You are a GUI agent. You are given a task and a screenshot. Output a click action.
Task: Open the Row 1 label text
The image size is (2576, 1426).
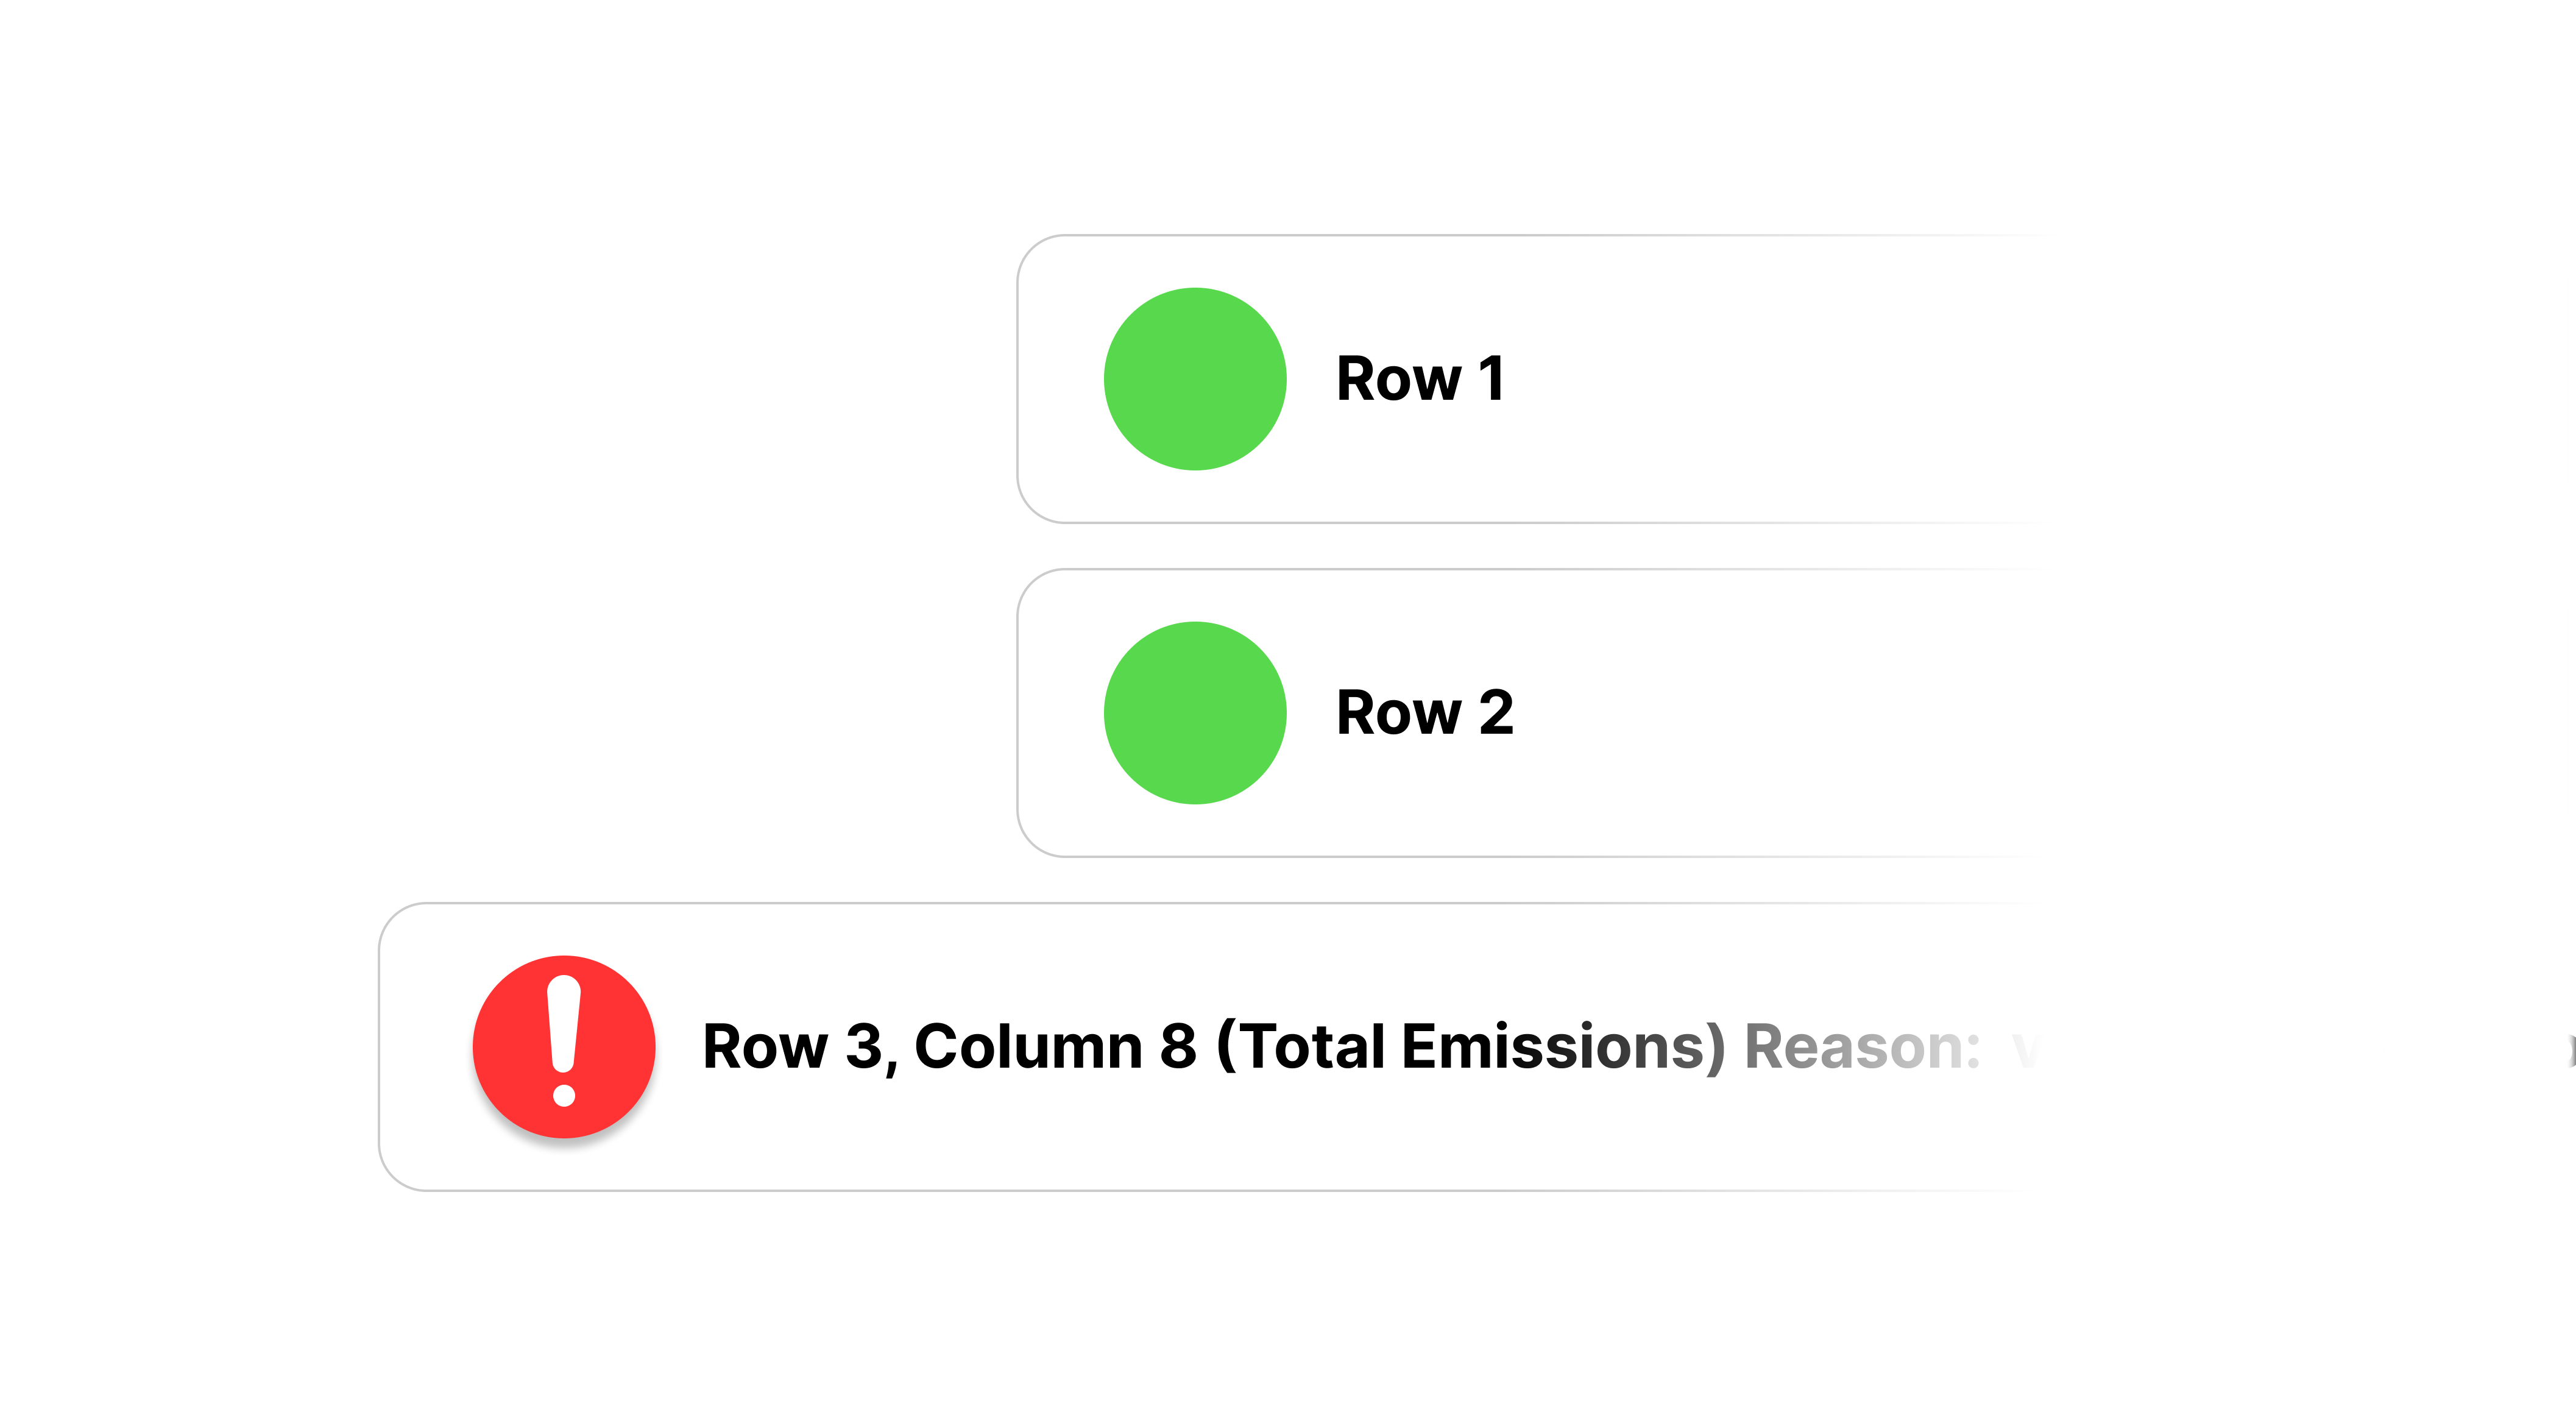click(1420, 379)
